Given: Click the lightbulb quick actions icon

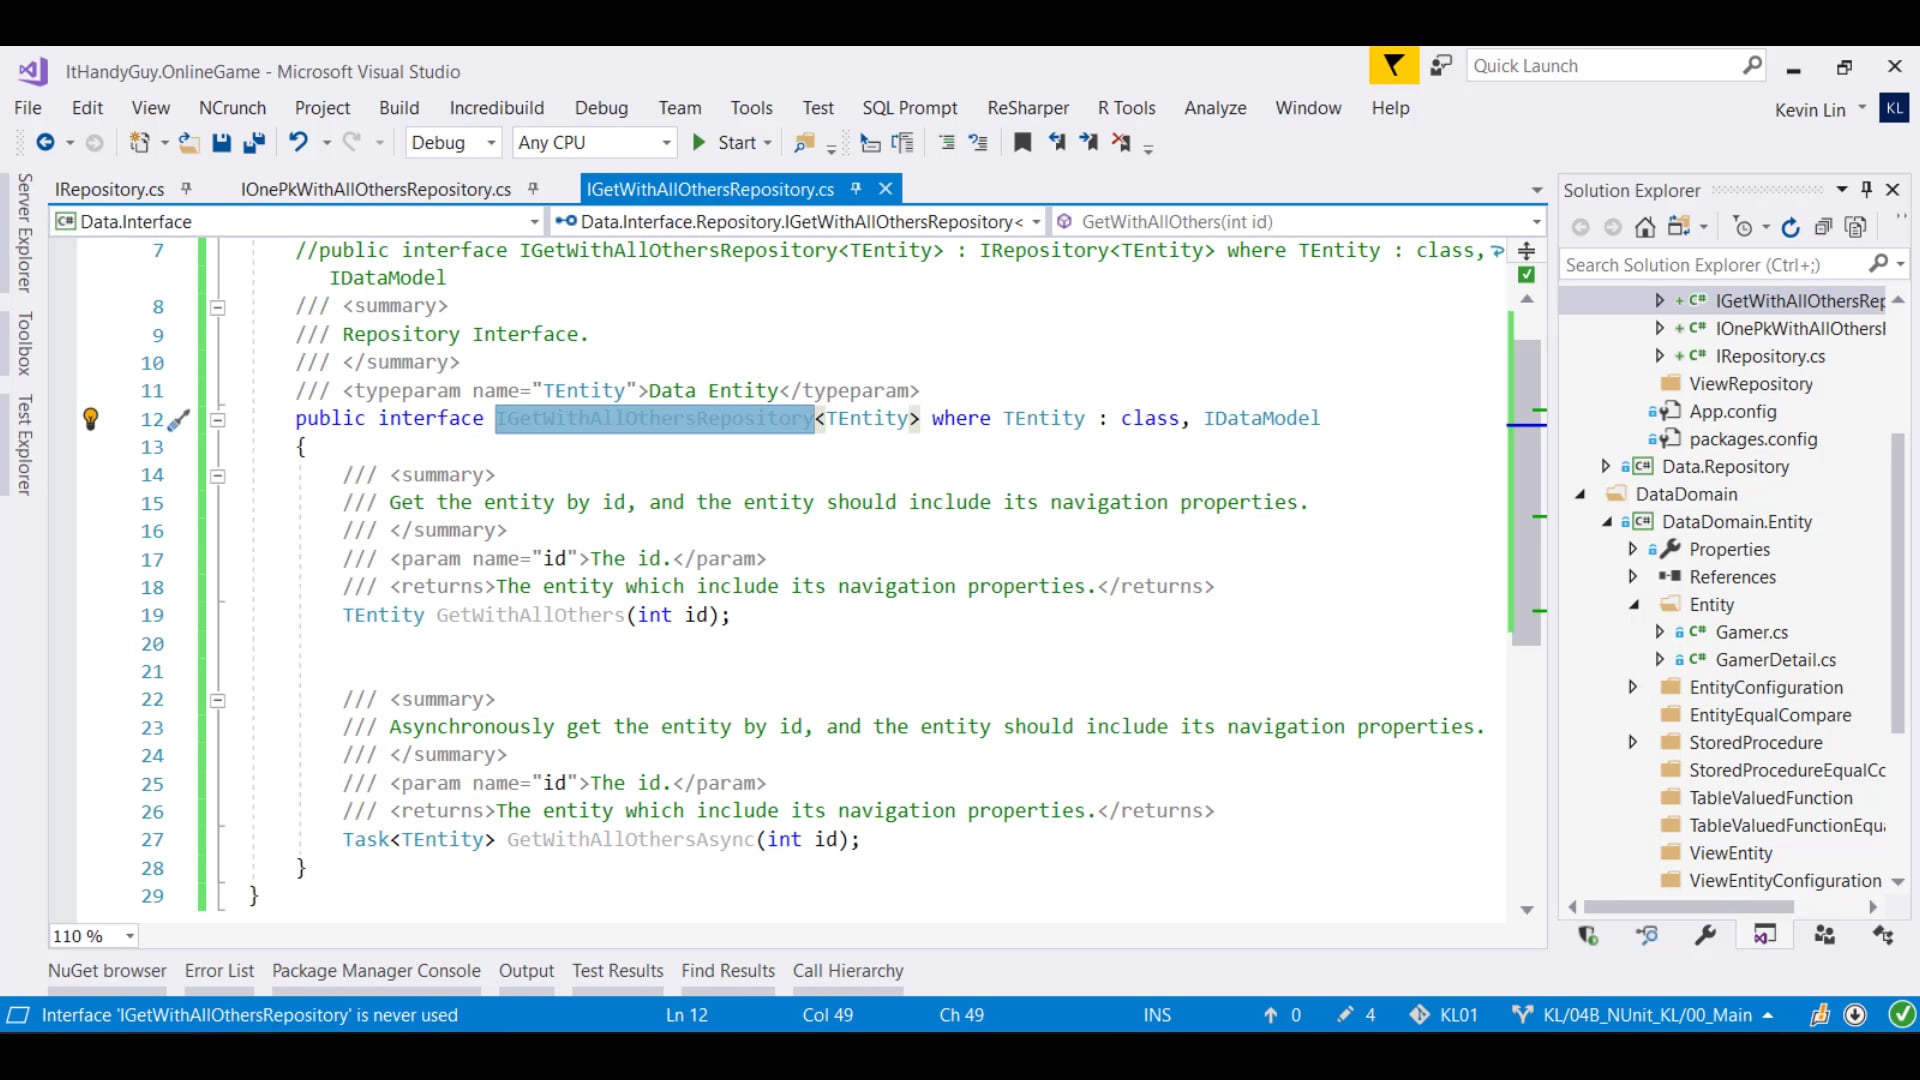Looking at the screenshot, I should point(91,420).
